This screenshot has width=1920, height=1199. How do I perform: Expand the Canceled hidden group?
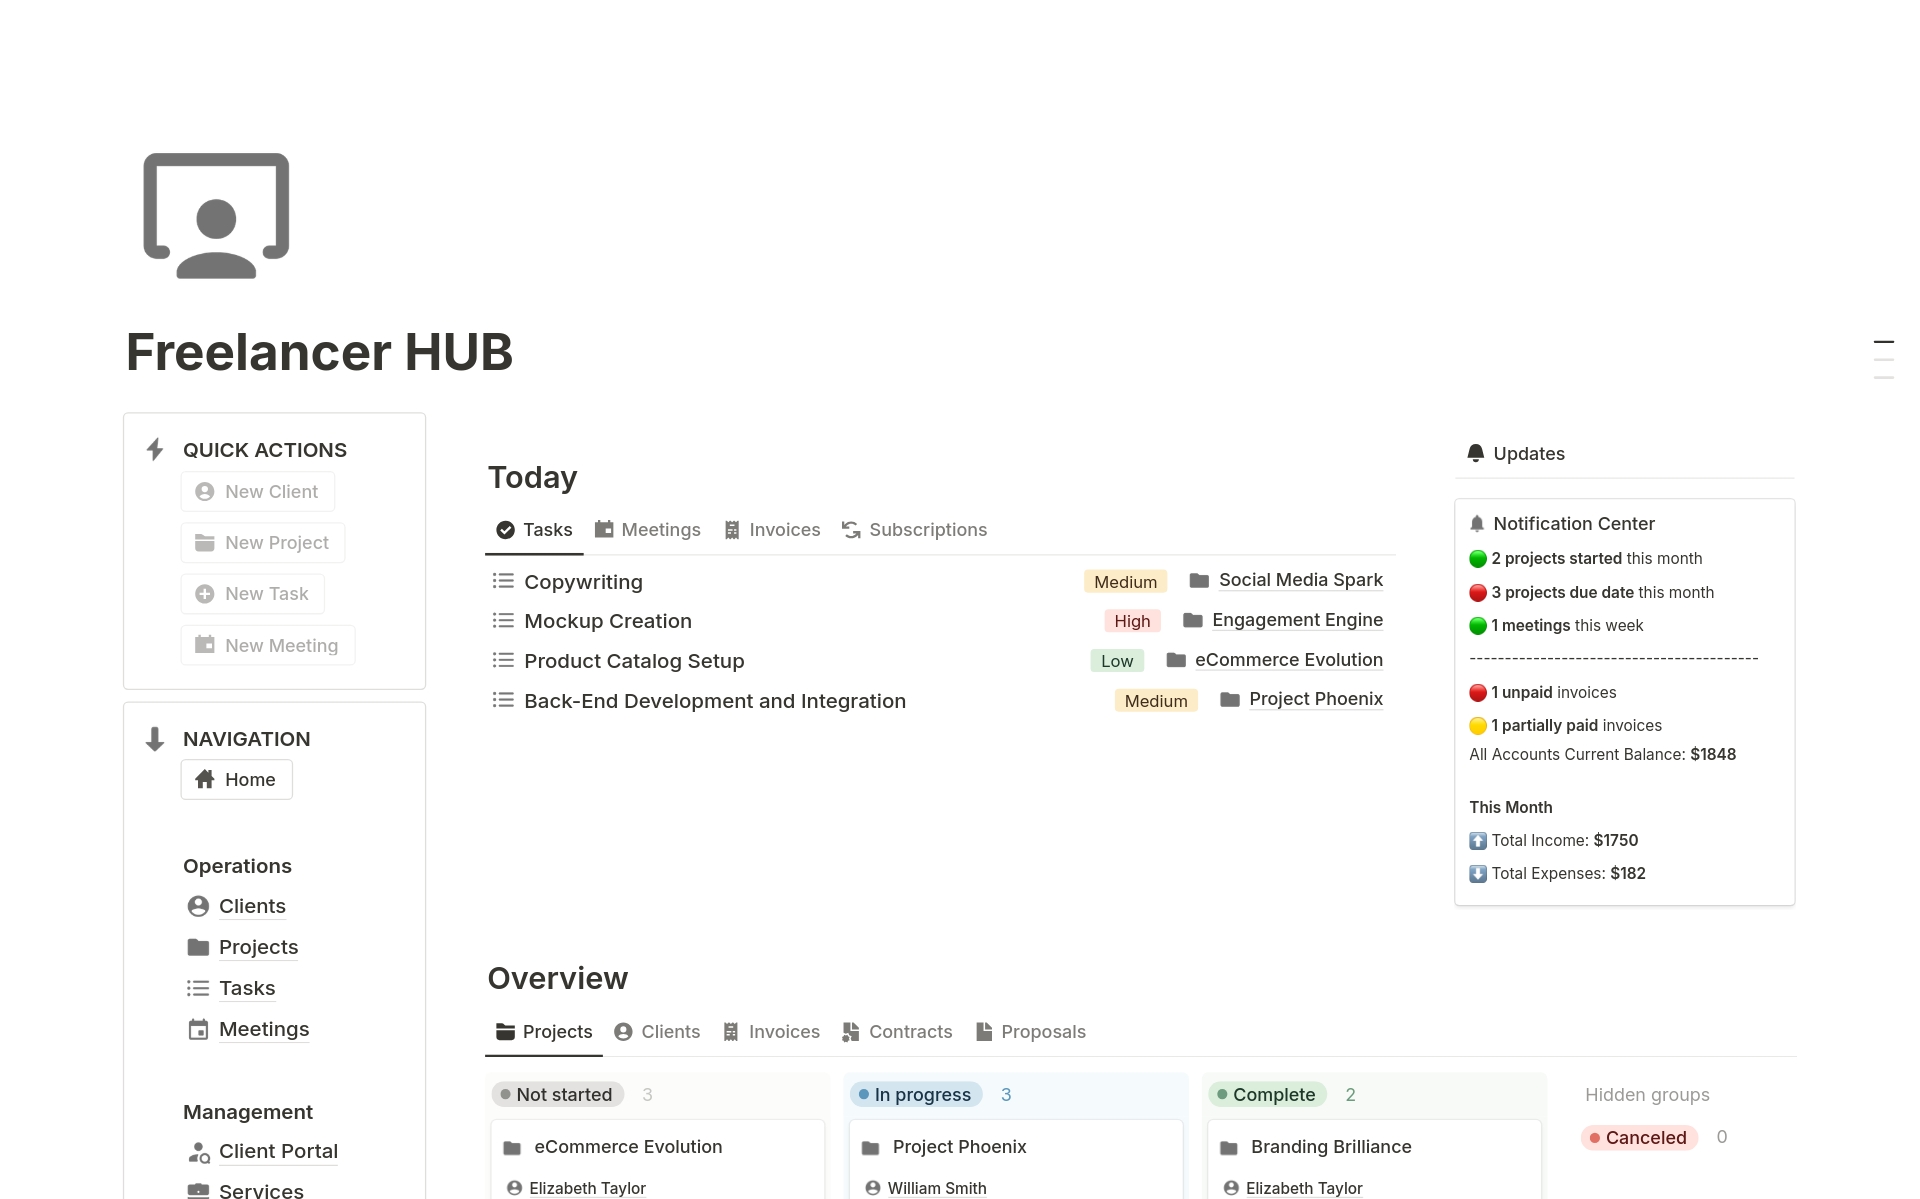click(x=1639, y=1138)
